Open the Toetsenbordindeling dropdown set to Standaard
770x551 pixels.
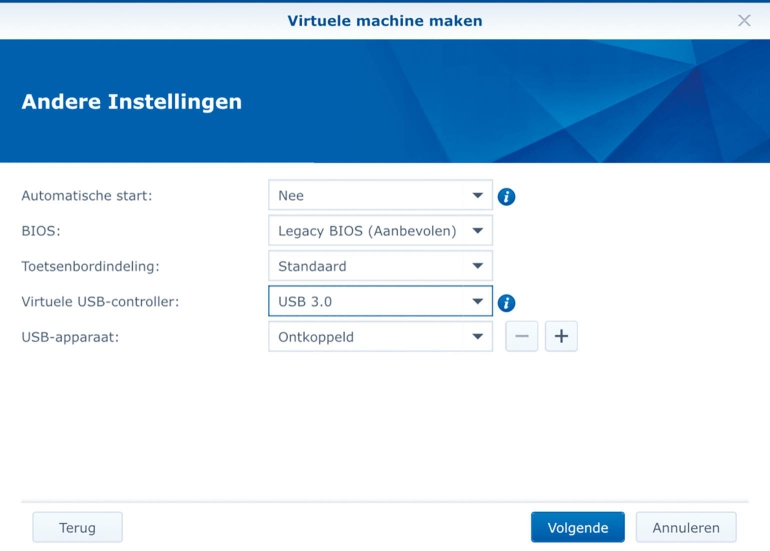[380, 266]
